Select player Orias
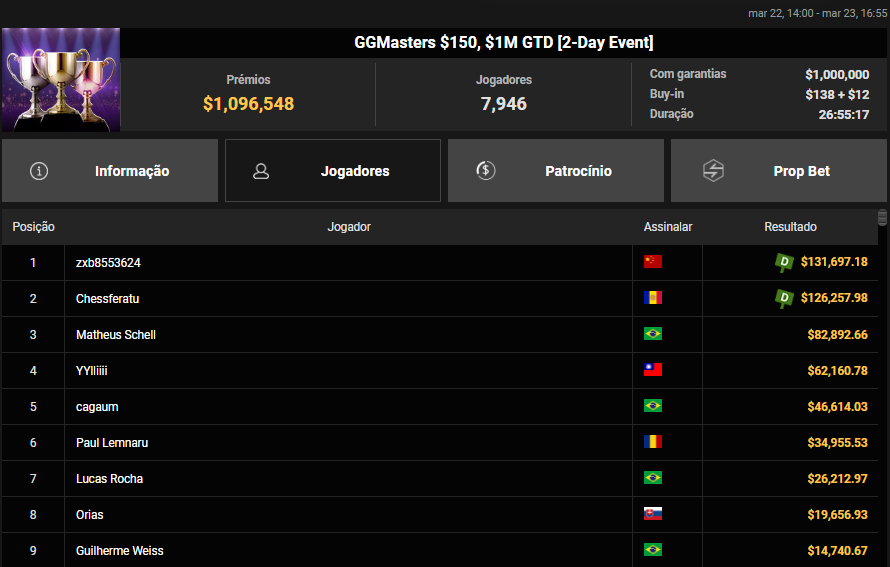Screen dimensions: 890x567 tap(90, 515)
